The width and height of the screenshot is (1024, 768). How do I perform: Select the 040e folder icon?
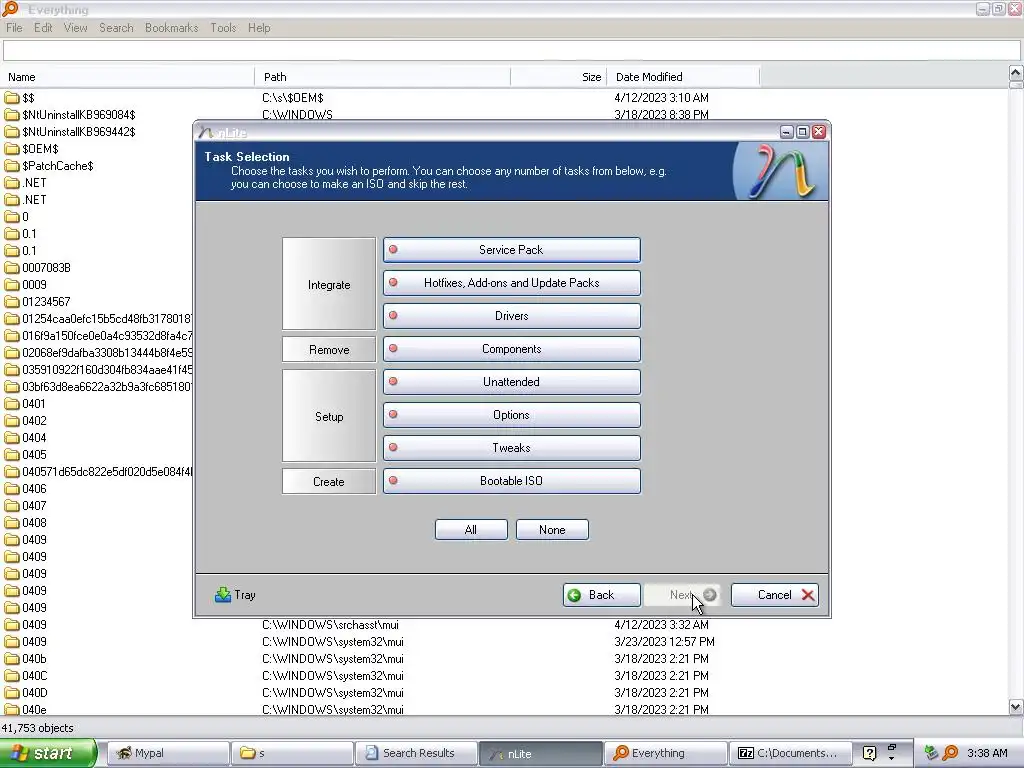pyautogui.click(x=12, y=710)
